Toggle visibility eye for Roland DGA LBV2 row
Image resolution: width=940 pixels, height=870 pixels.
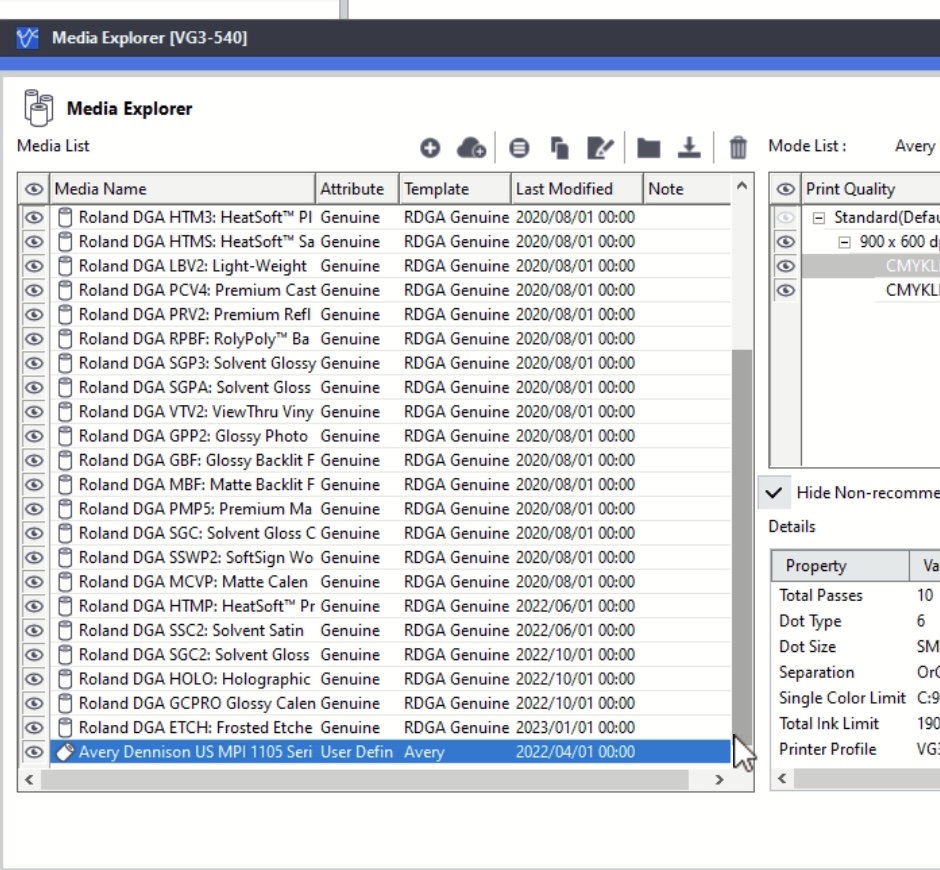point(34,266)
